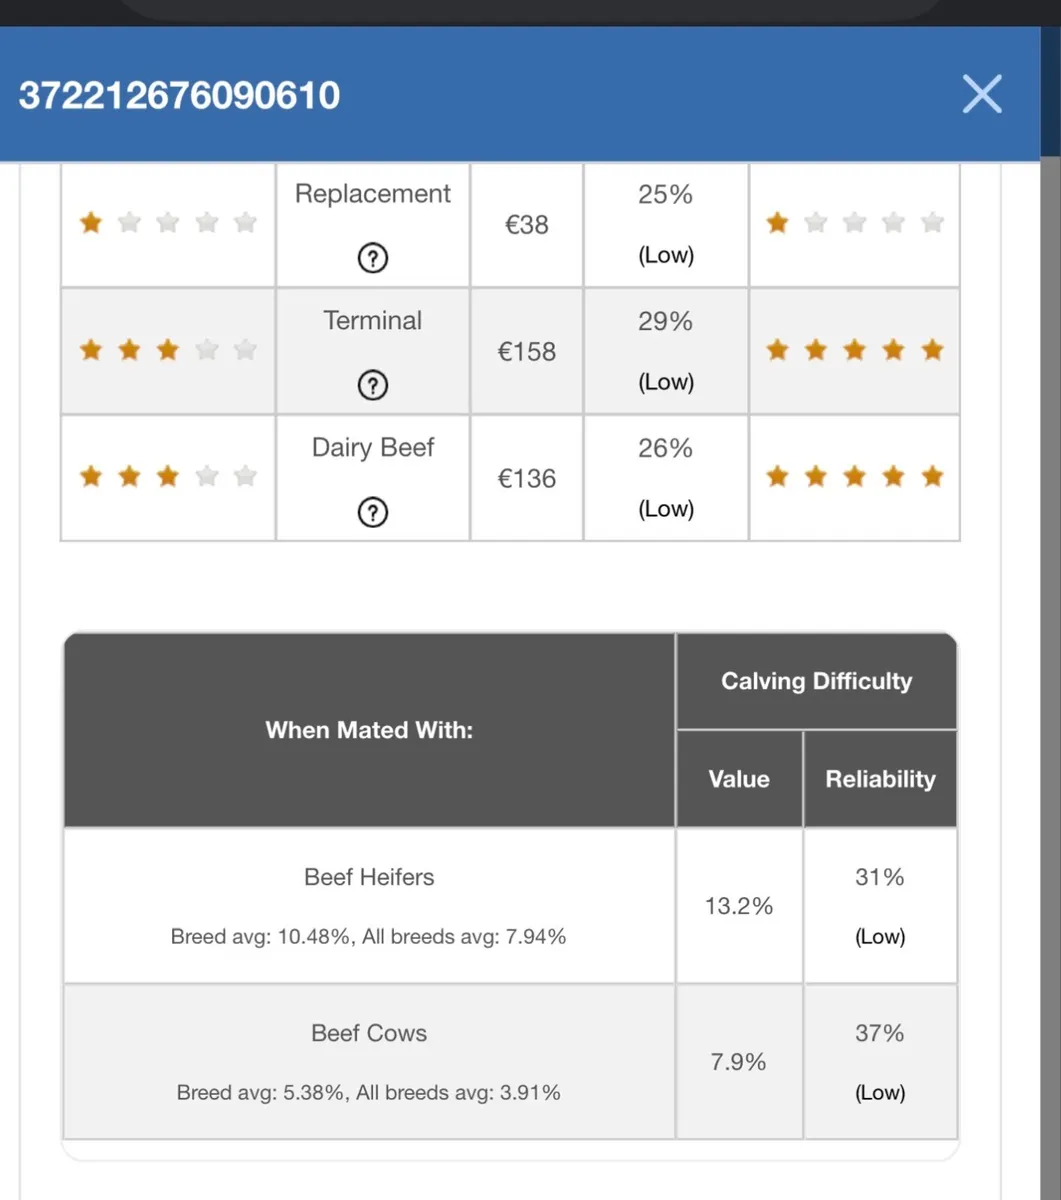Click the Terminal five-star rating on right

(855, 349)
